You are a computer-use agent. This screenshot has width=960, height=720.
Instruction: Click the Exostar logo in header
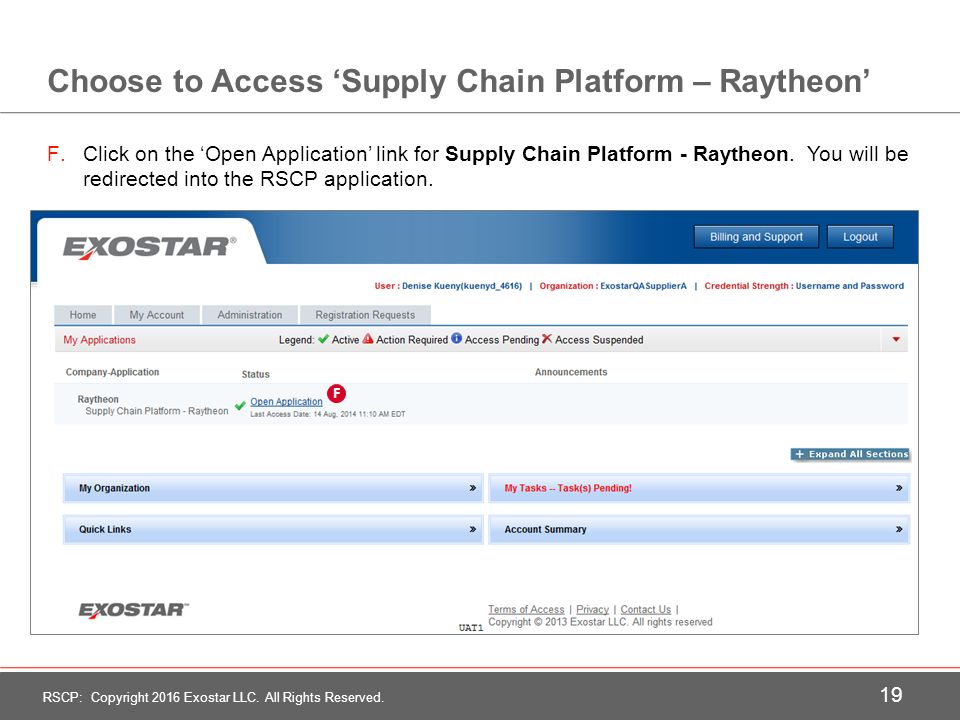149,247
